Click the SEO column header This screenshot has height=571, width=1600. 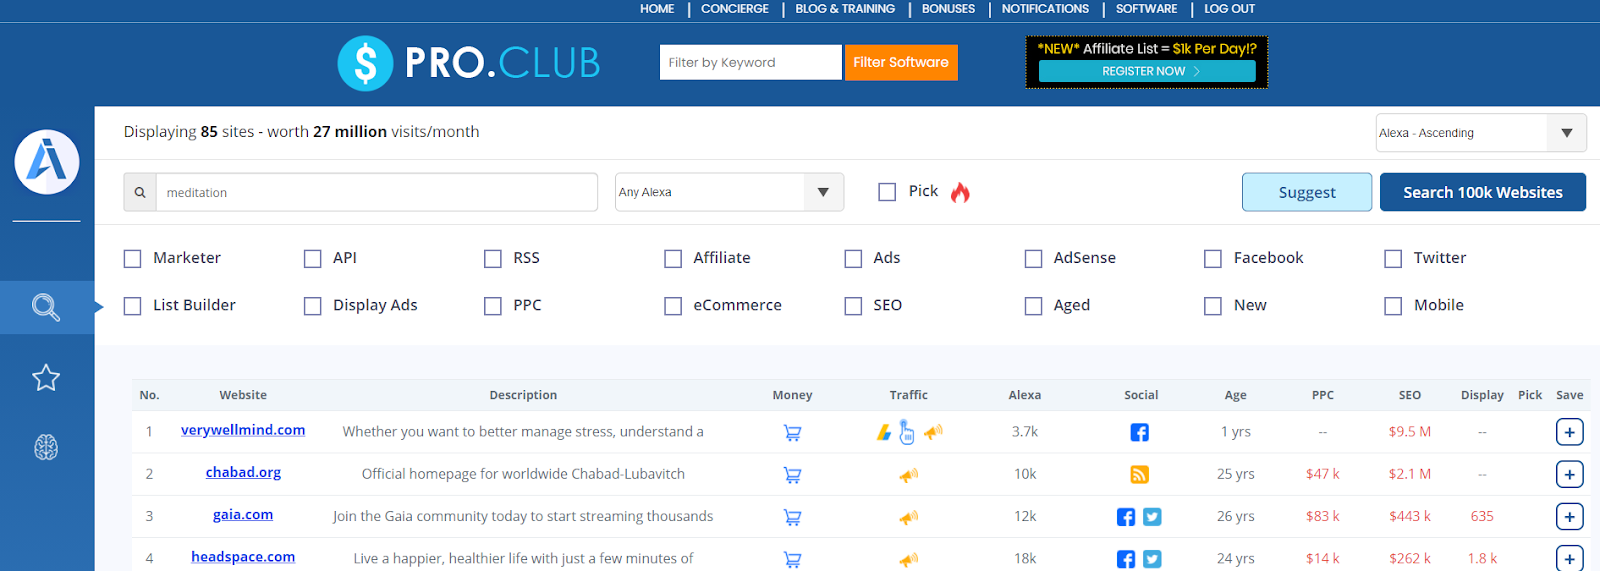(1410, 395)
